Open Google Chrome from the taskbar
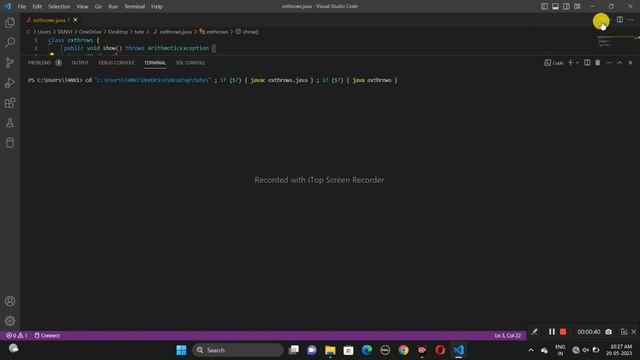The width and height of the screenshot is (640, 360). (x=403, y=350)
